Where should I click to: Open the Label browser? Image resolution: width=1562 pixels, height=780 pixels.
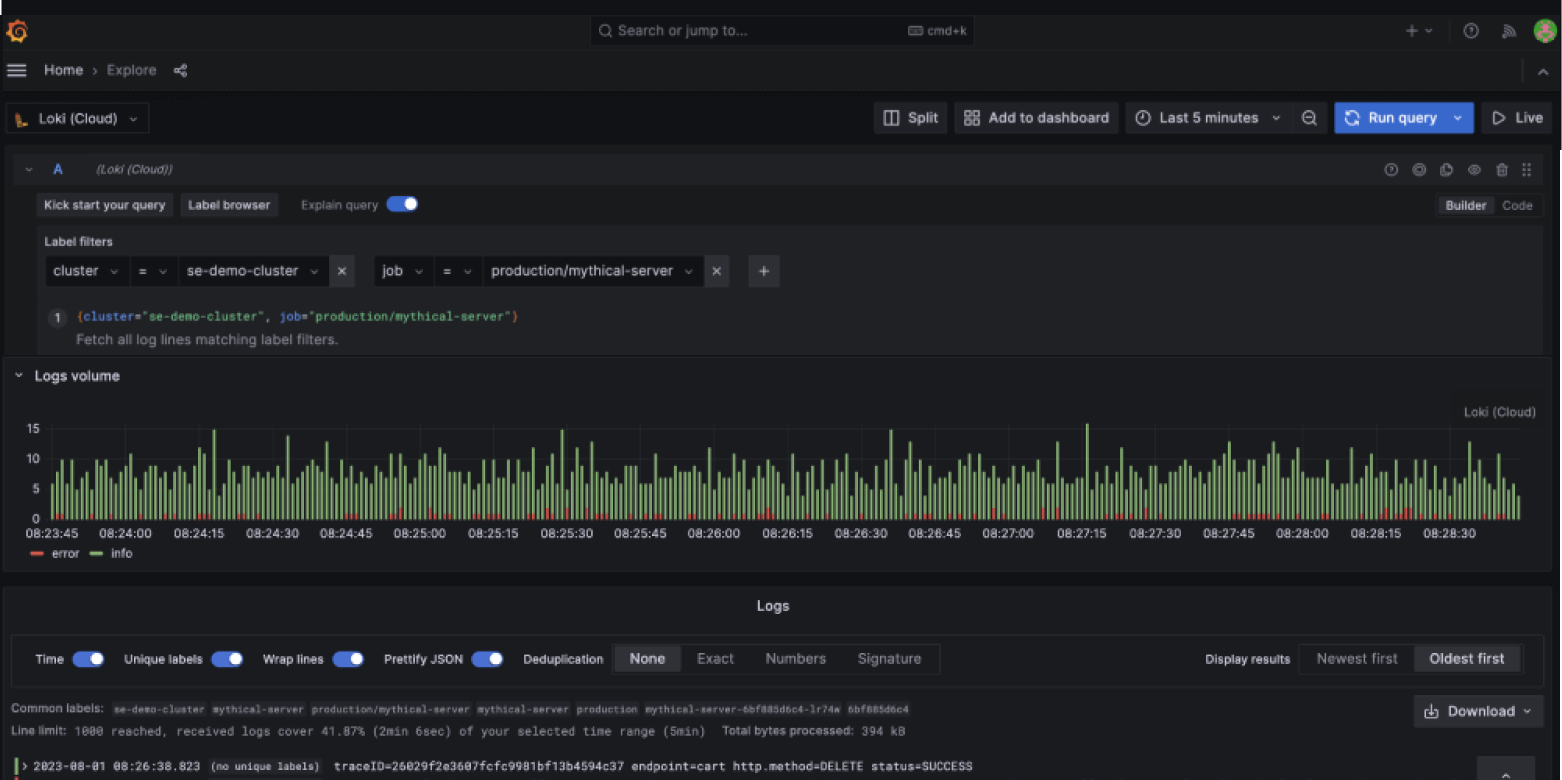229,205
